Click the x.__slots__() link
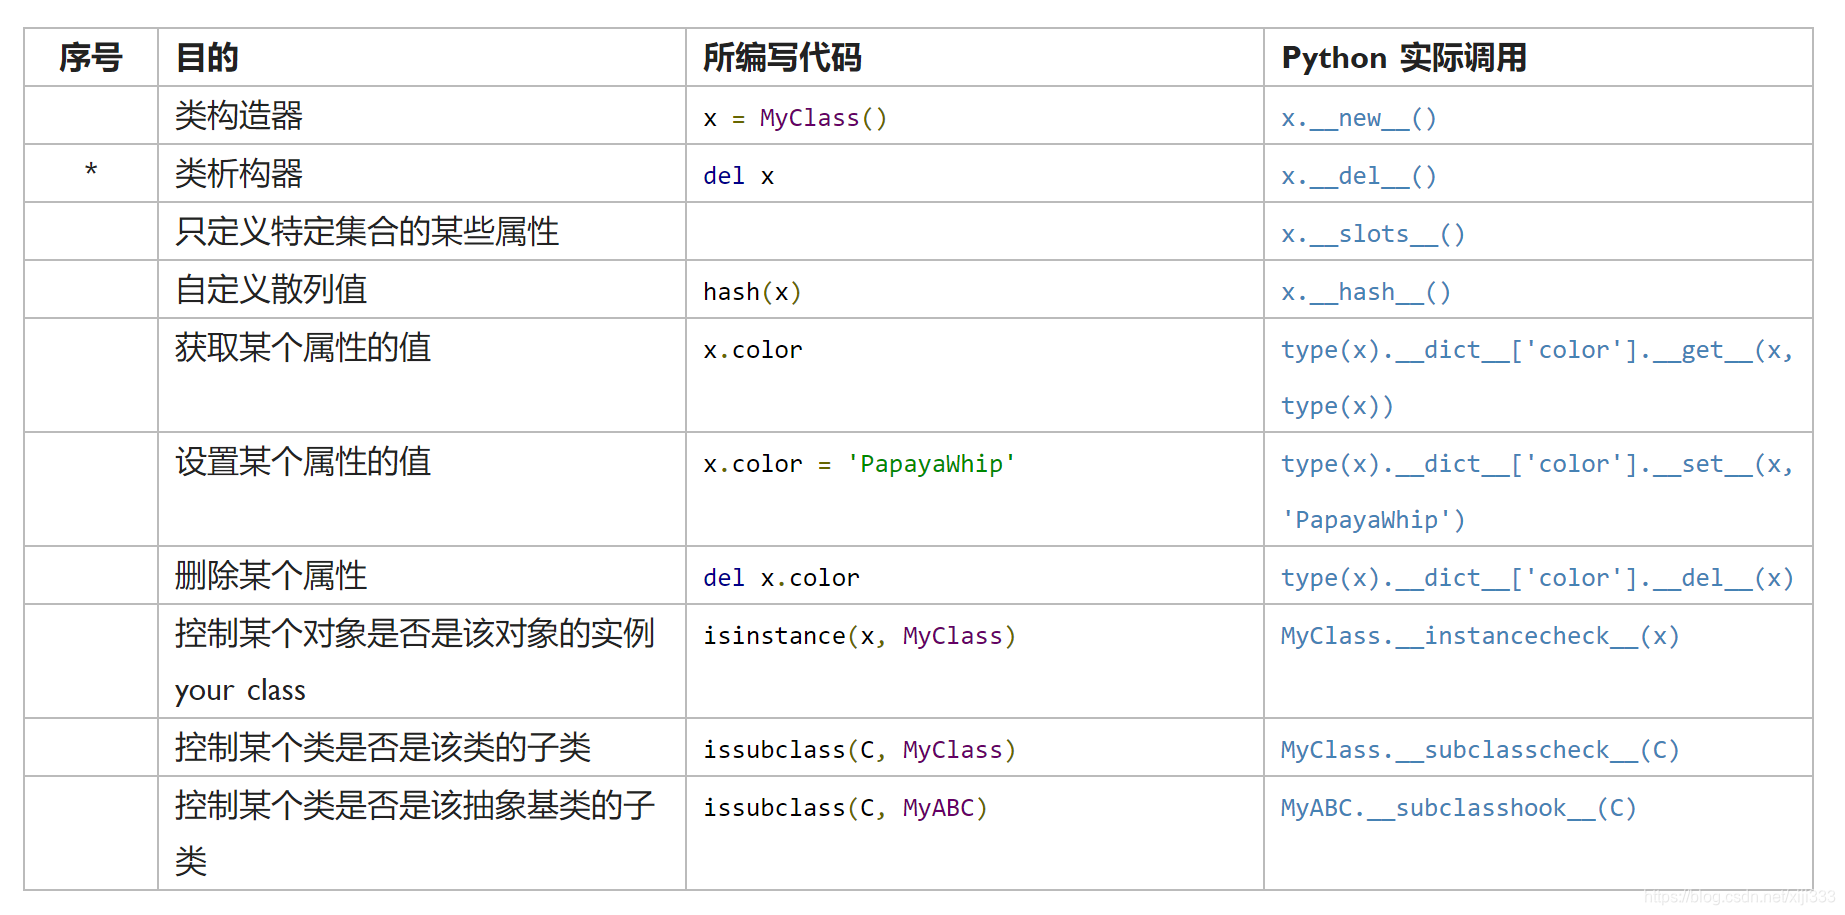Image resolution: width=1845 pixels, height=915 pixels. (1373, 234)
